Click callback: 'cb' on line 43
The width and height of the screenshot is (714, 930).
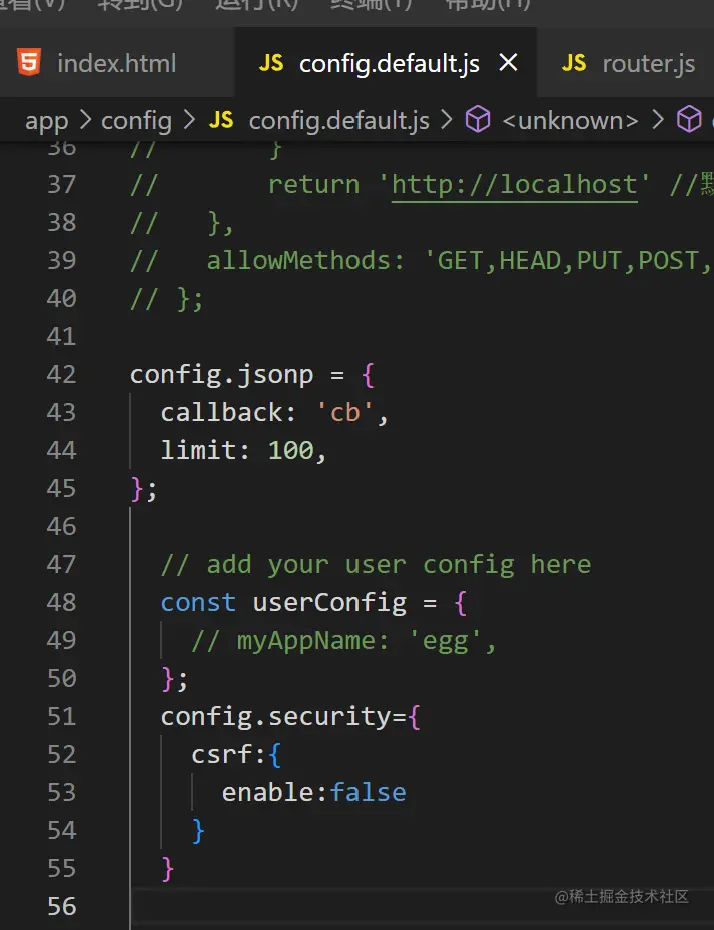[x=267, y=413]
